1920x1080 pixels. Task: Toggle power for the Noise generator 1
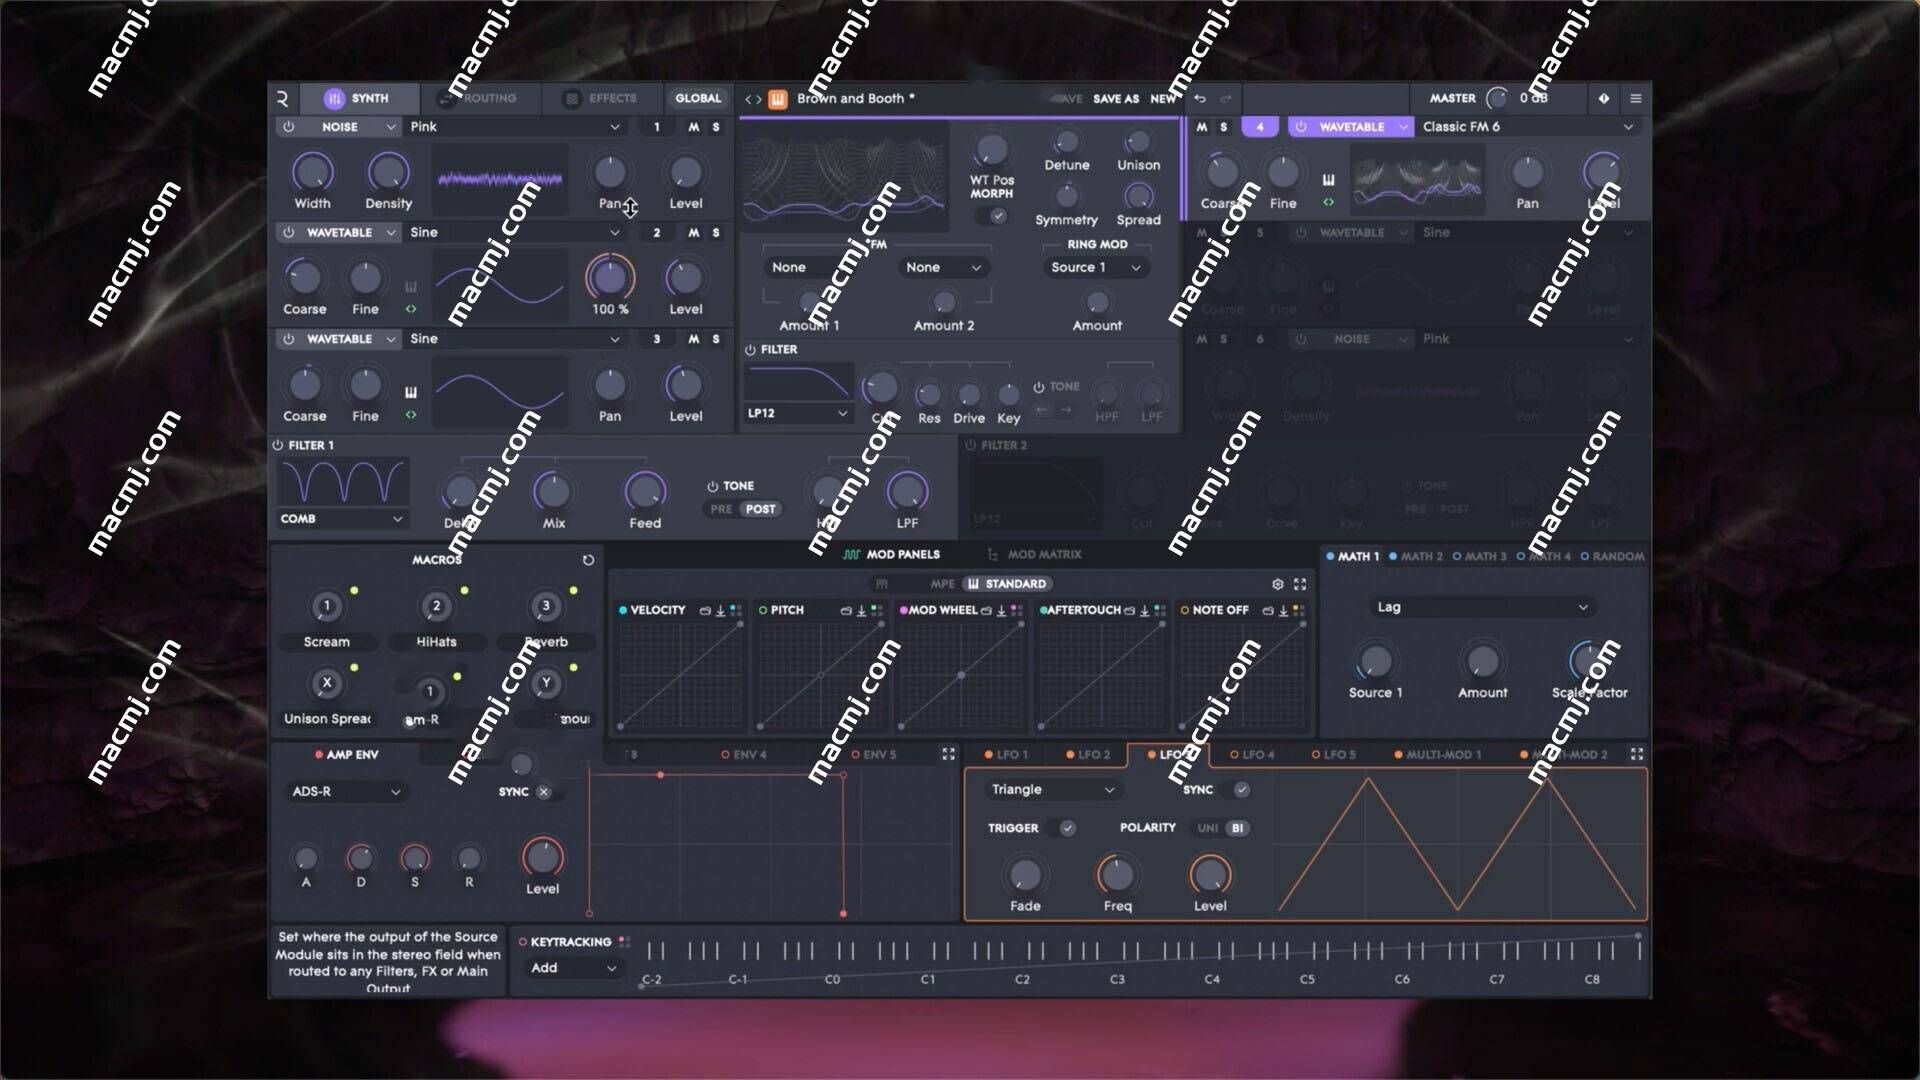pos(288,127)
